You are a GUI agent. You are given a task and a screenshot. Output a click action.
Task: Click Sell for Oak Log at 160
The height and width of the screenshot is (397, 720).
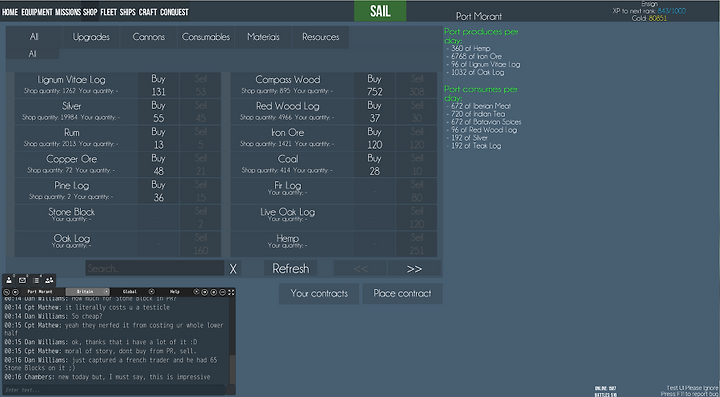[x=200, y=244]
